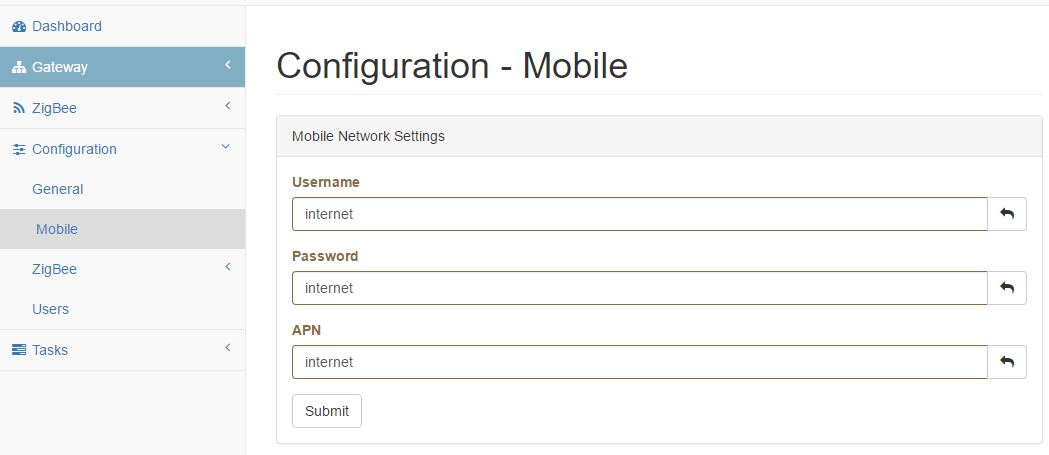
Task: Click into the Username input field
Action: (639, 214)
